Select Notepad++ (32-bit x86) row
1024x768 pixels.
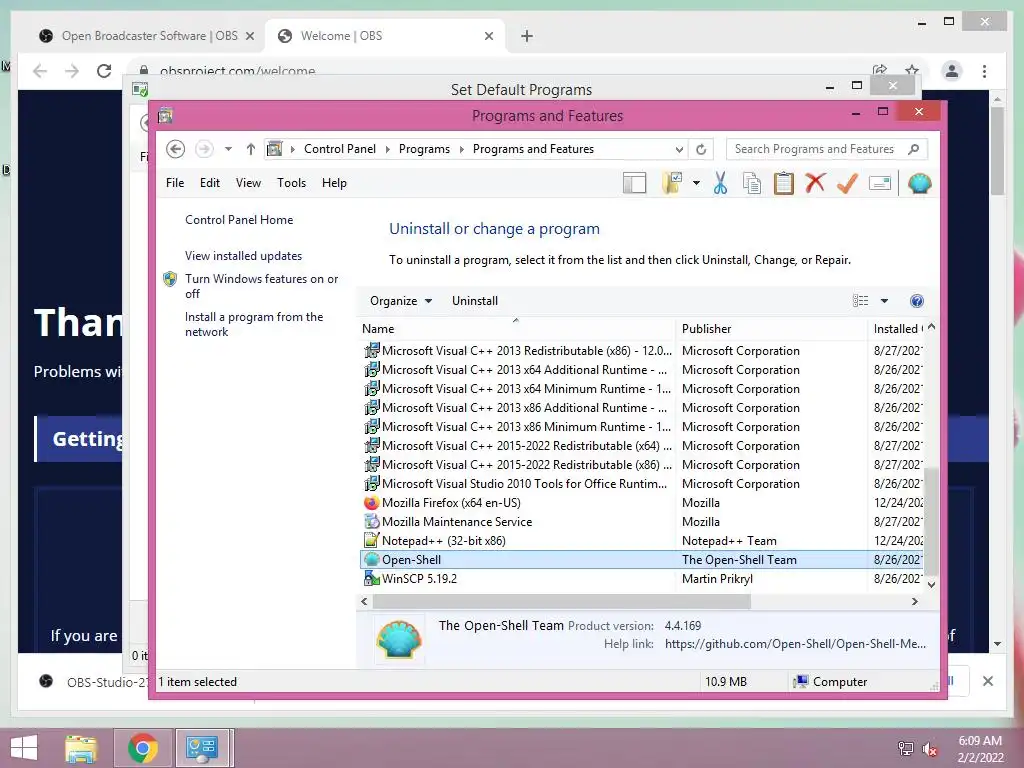click(640, 541)
